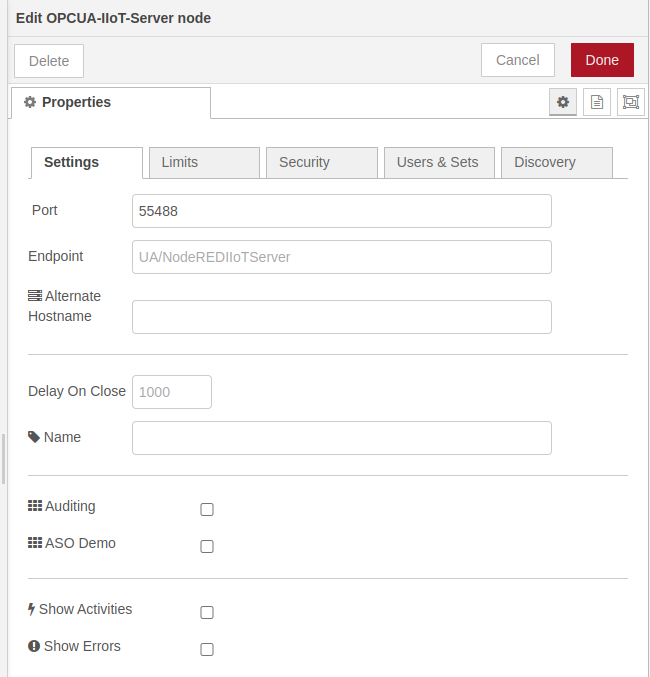The height and width of the screenshot is (677, 650).
Task: Click the exclamation icon beside Show Errors
Action: click(34, 646)
